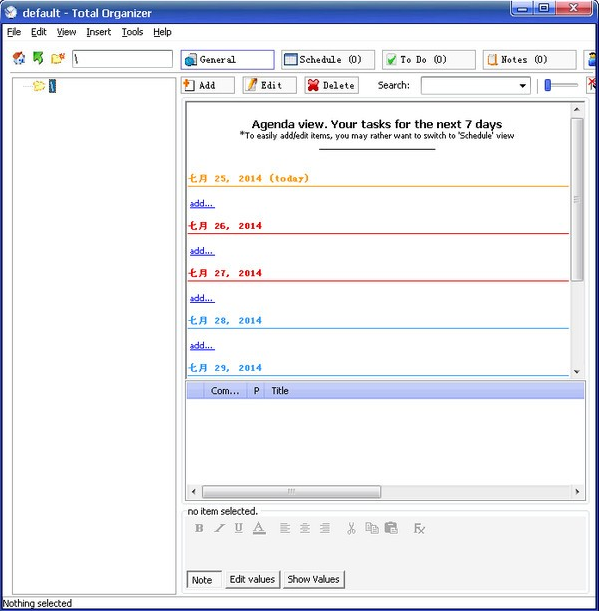Click the agenda scrollbar down arrow
599x611 pixels.
click(577, 372)
